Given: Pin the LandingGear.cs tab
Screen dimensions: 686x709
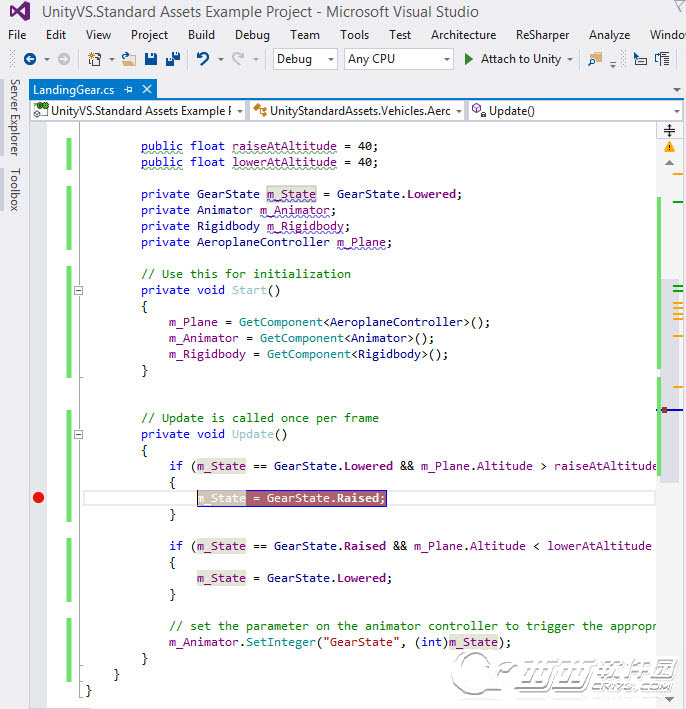Looking at the screenshot, I should (x=128, y=90).
